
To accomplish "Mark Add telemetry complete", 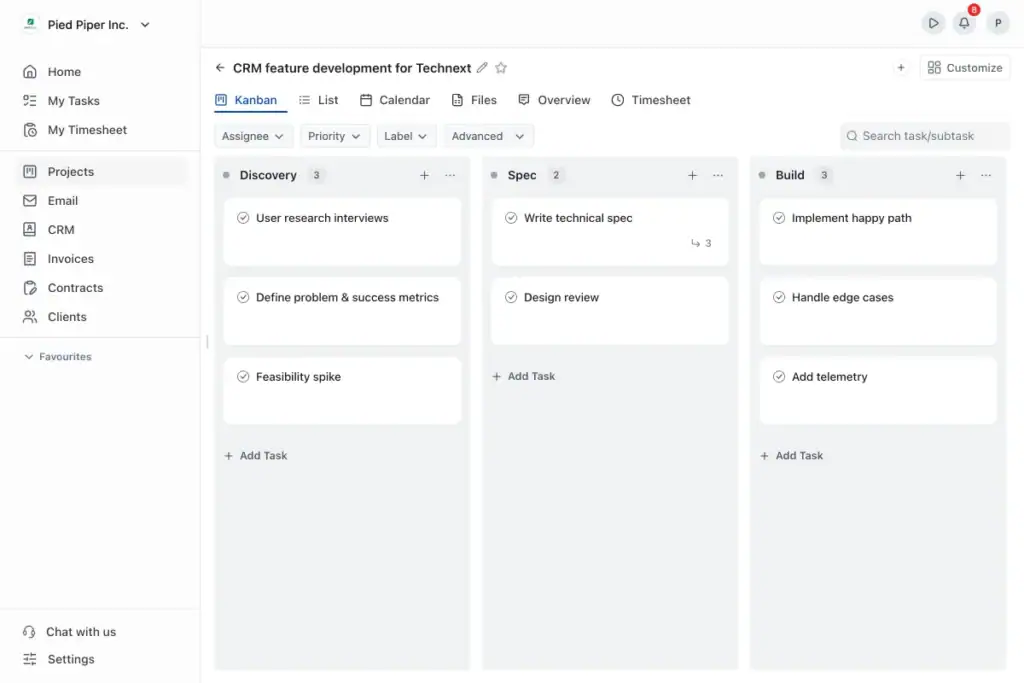I will (778, 377).
